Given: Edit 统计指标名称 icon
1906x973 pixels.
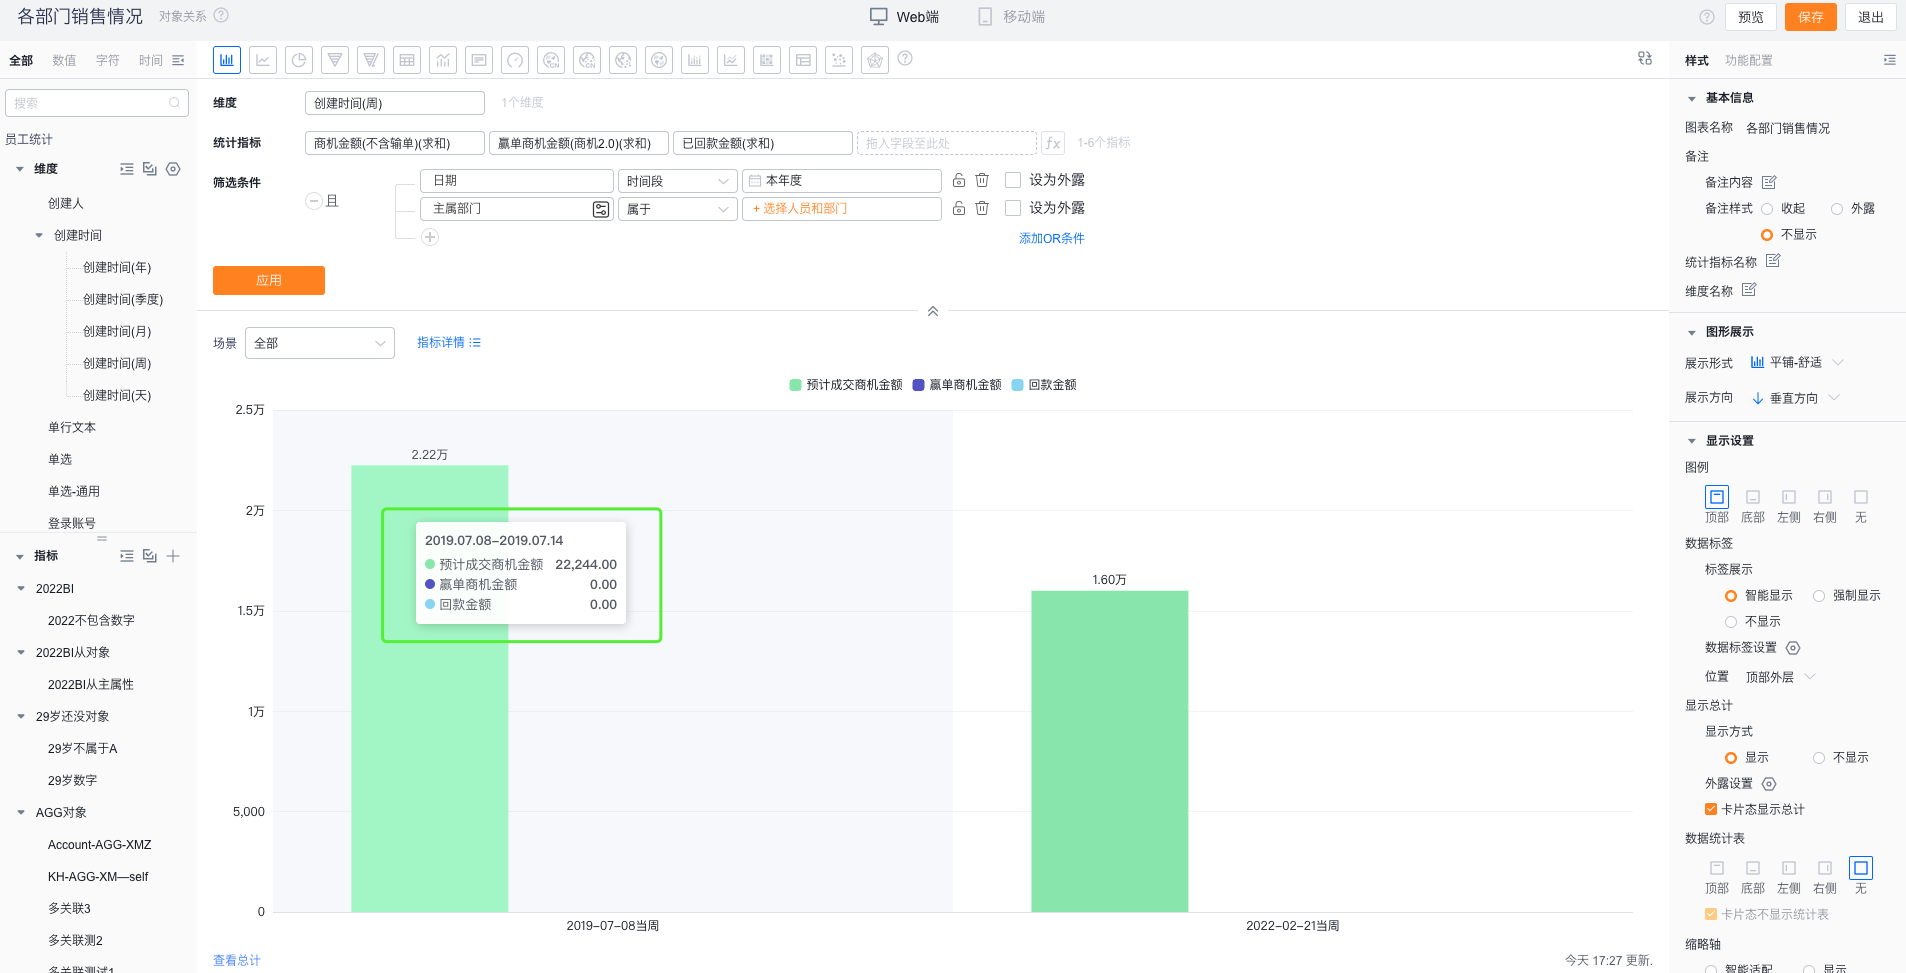Looking at the screenshot, I should [1773, 261].
